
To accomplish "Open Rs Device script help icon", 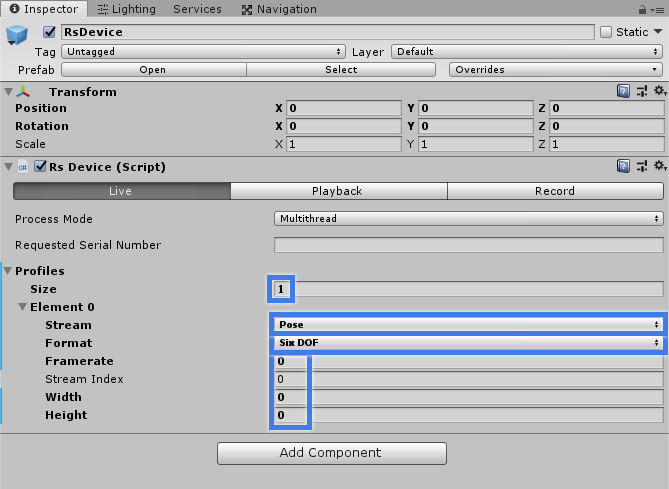I will pyautogui.click(x=623, y=166).
